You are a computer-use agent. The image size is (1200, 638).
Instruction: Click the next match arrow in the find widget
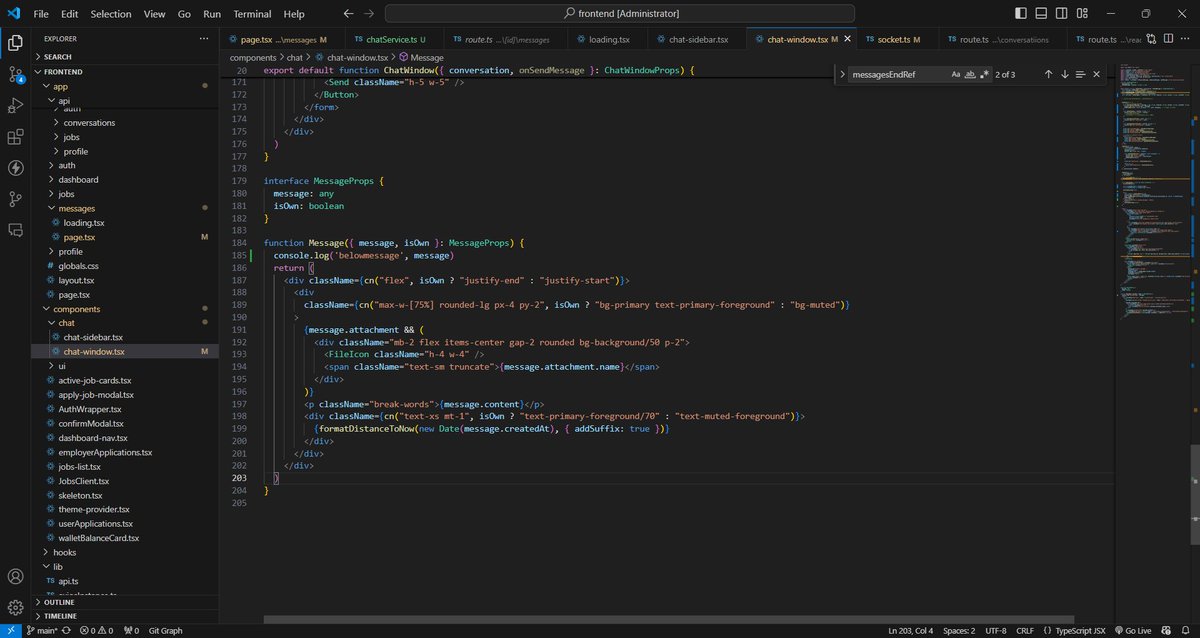1064,74
